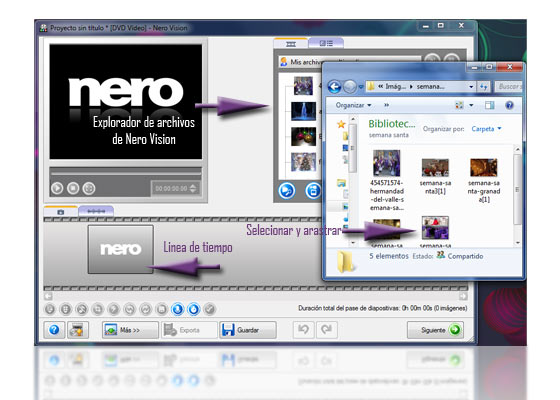This screenshot has height=400, width=560.
Task: Click the blue toolbar icon left of the droplet icon
Action: point(178,309)
